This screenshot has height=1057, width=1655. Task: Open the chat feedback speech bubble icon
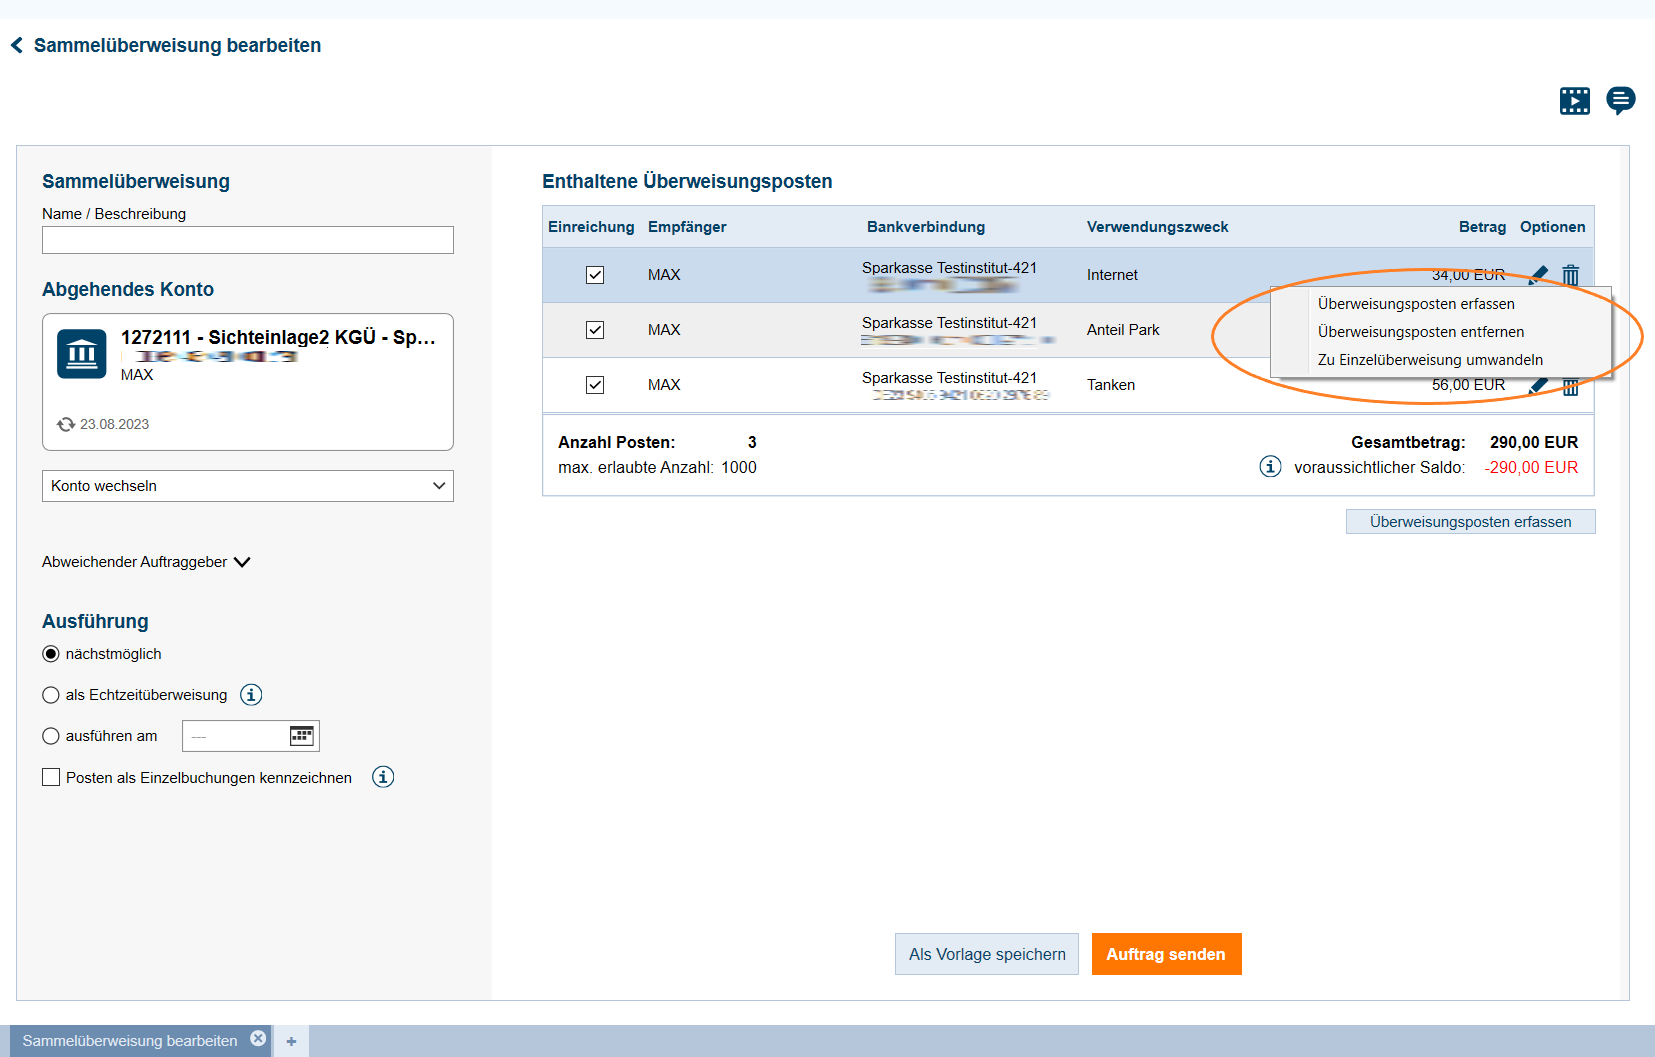(1620, 100)
